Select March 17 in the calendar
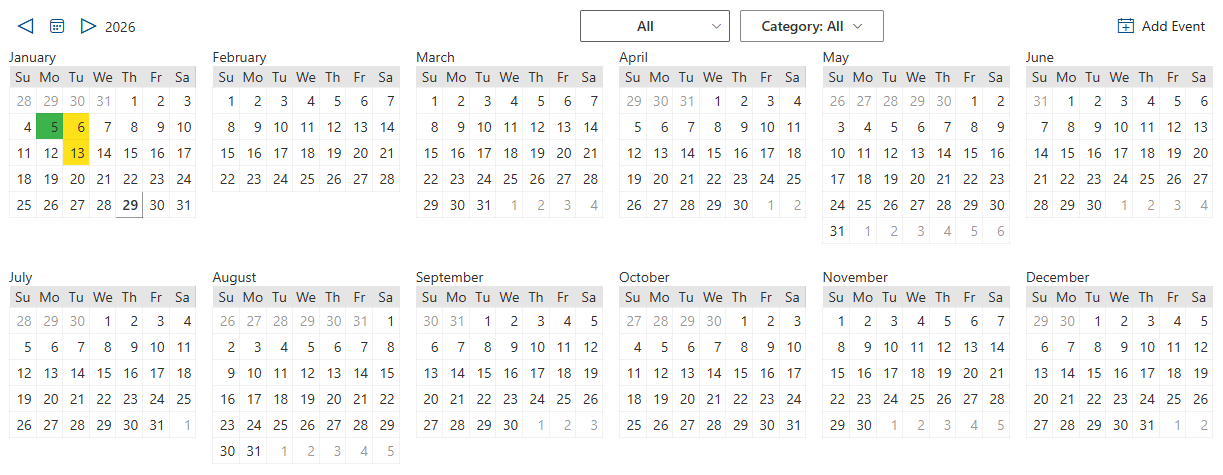The image size is (1223, 475). coord(484,153)
